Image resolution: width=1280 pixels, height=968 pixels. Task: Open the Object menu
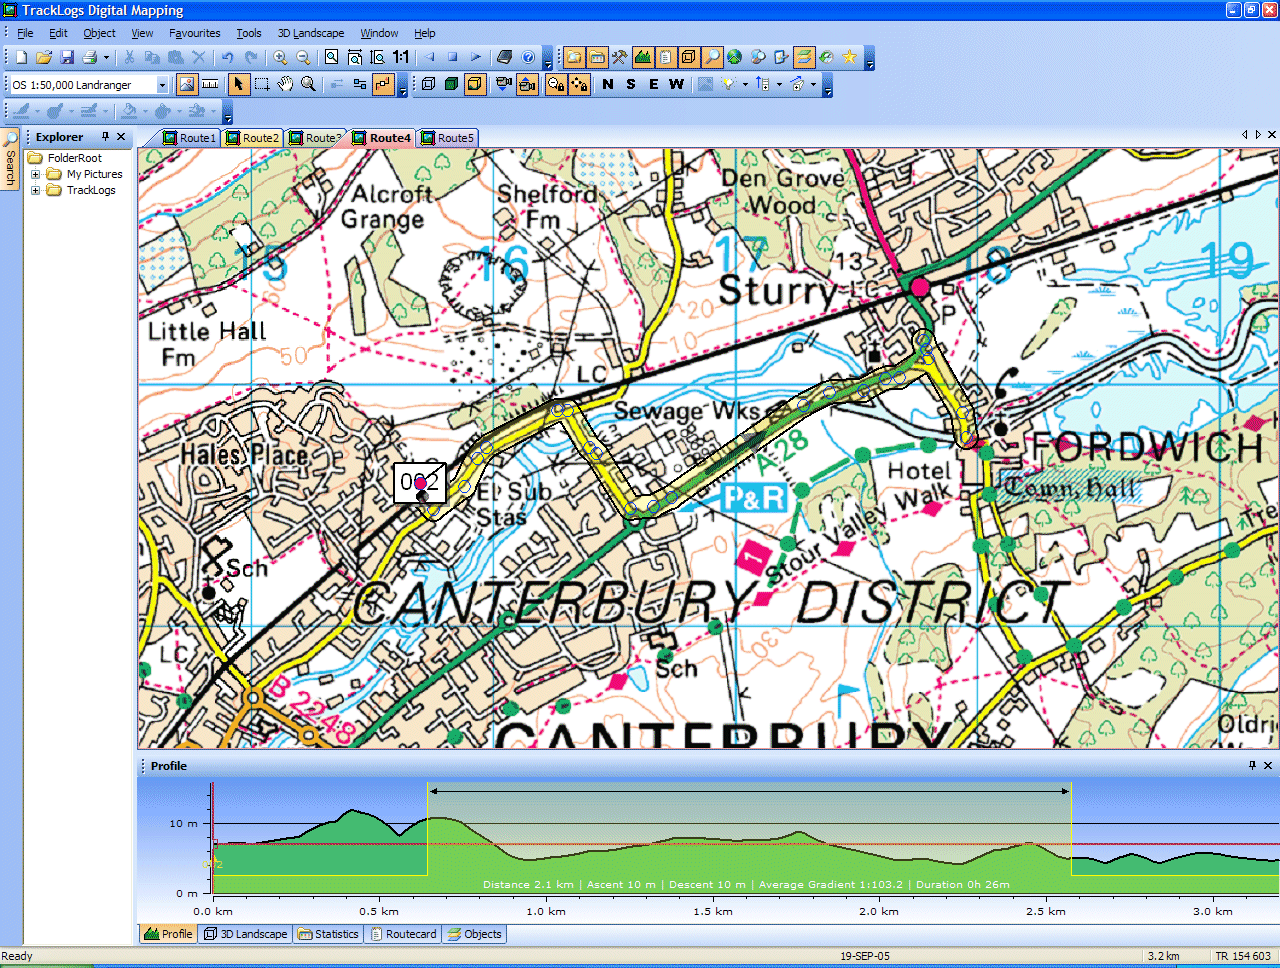(x=99, y=33)
